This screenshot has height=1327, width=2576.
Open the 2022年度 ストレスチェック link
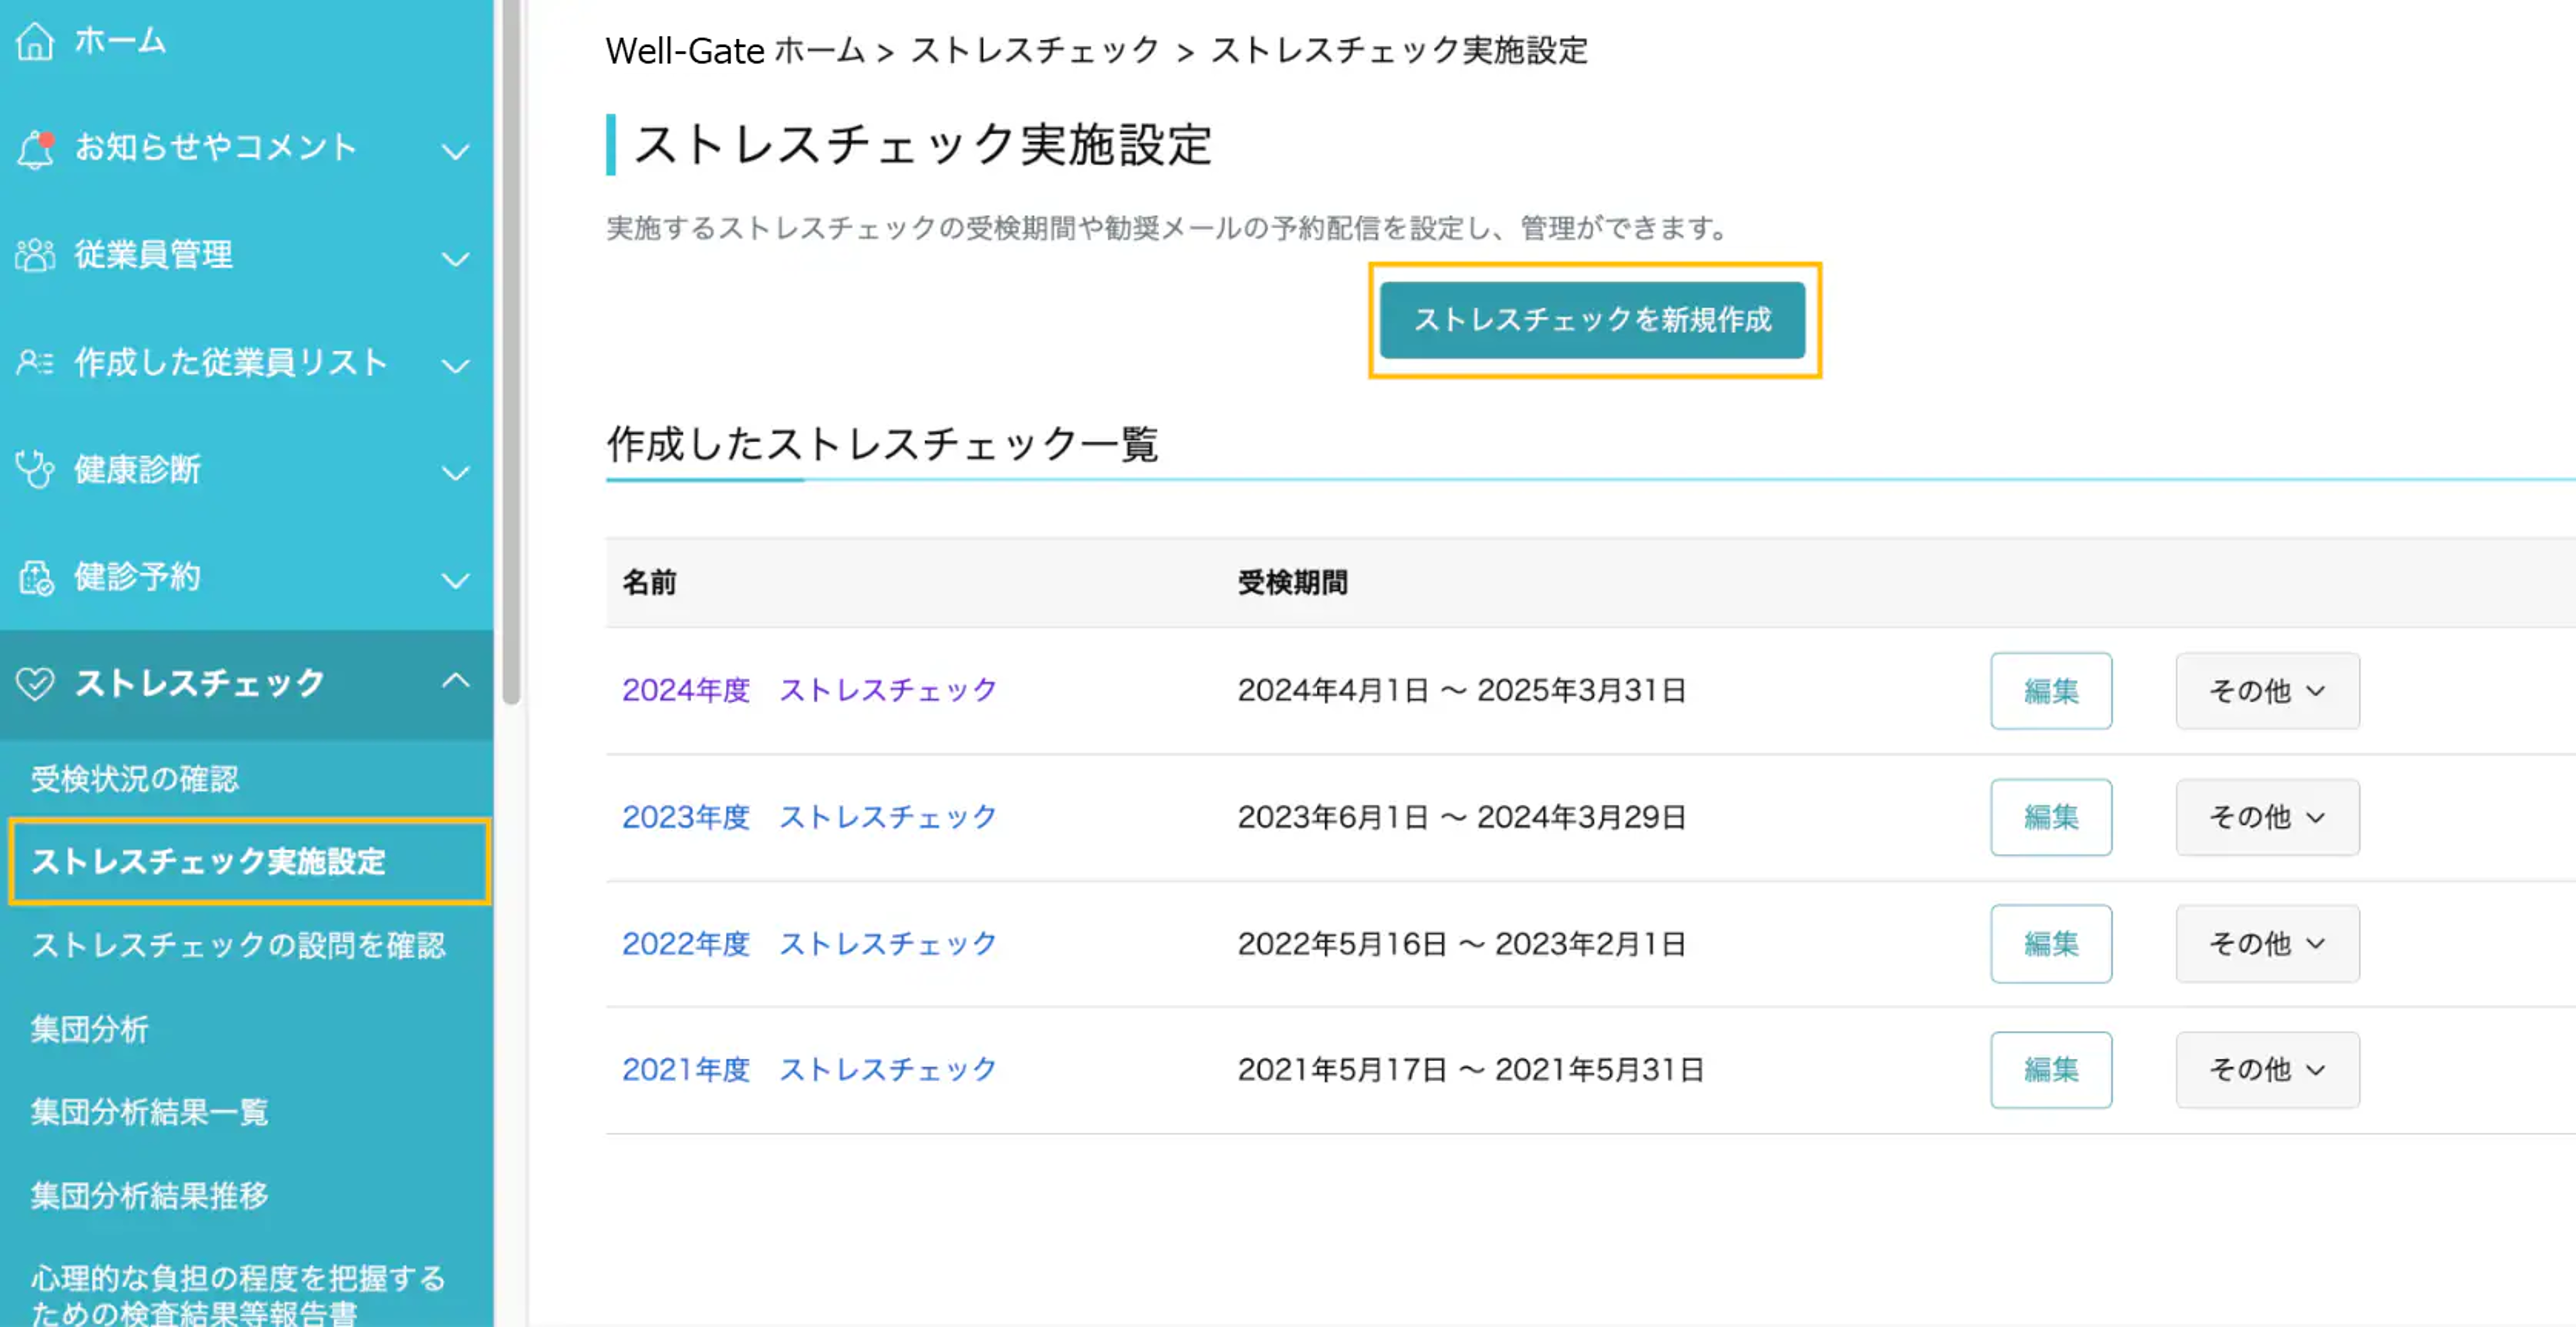tap(810, 943)
